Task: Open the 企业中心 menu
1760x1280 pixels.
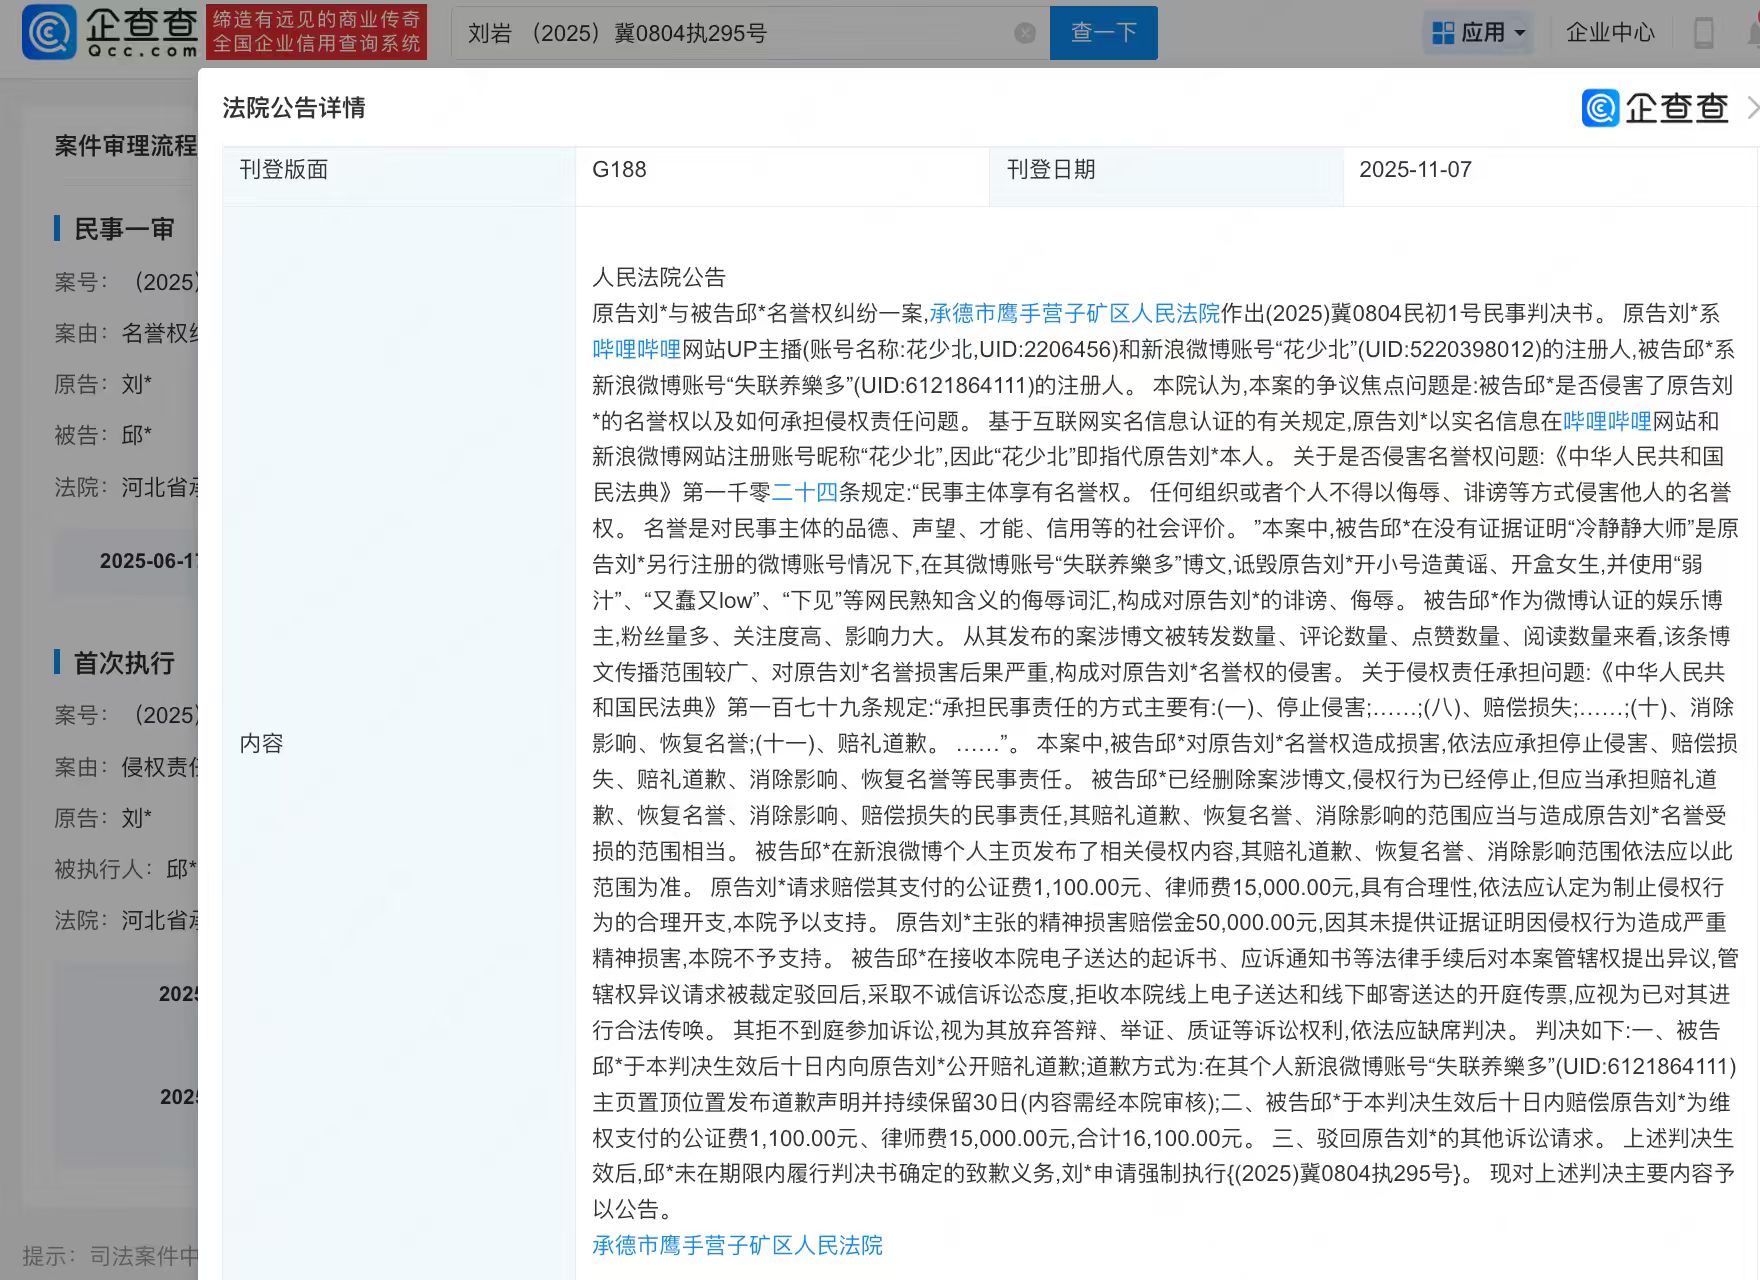Action: [x=1610, y=33]
